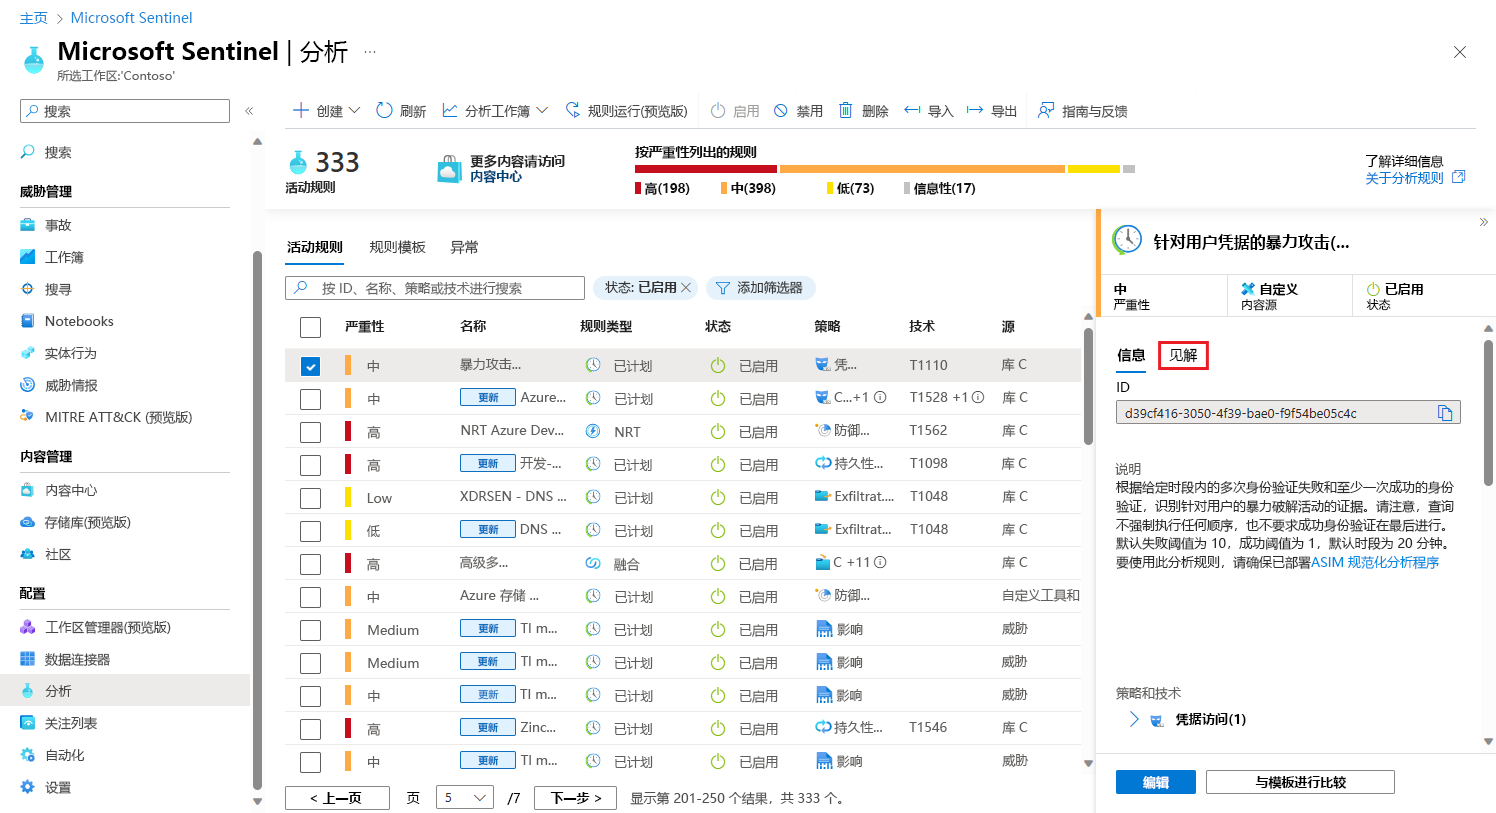This screenshot has width=1496, height=813.
Task: Collapse the left navigation with « chevron
Action: 249,111
